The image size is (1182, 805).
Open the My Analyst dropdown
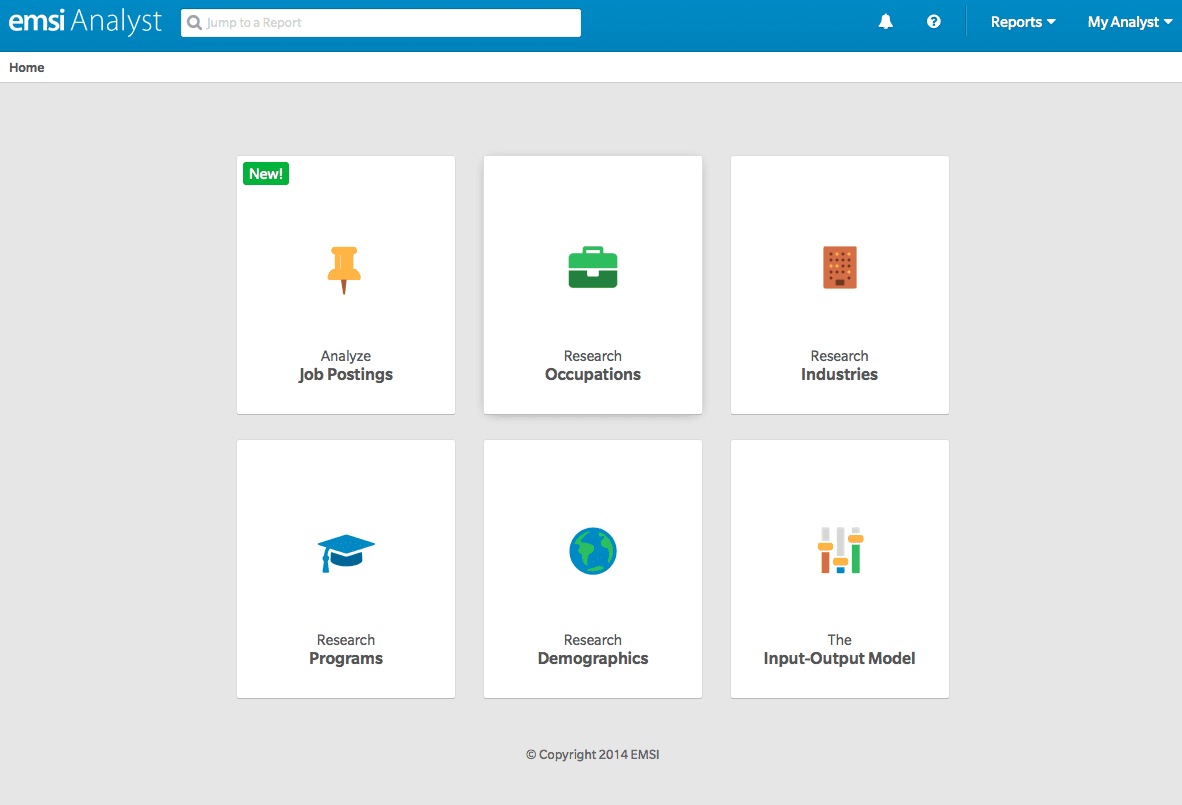[1129, 22]
